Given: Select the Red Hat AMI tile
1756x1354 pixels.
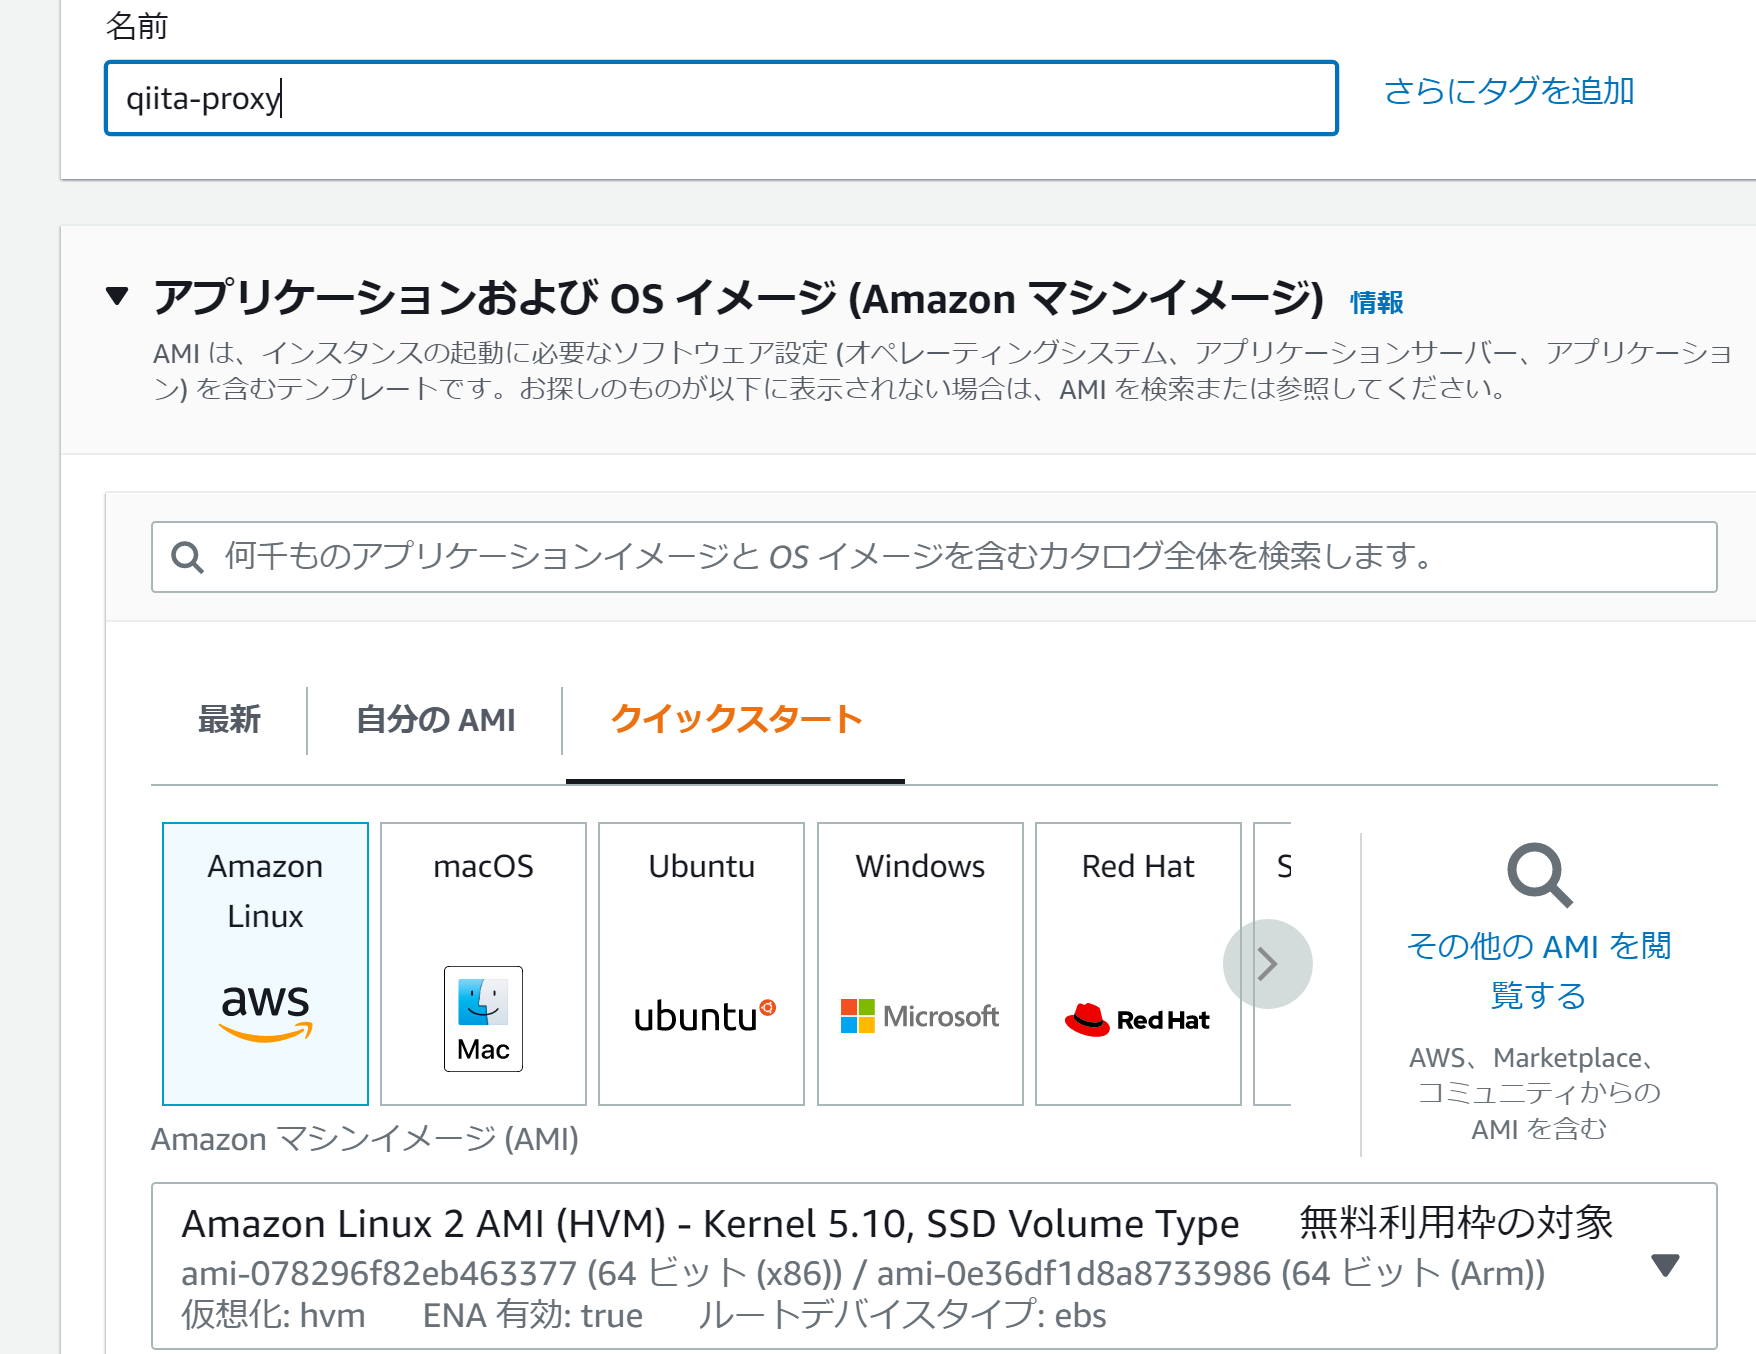Looking at the screenshot, I should click(x=1138, y=964).
